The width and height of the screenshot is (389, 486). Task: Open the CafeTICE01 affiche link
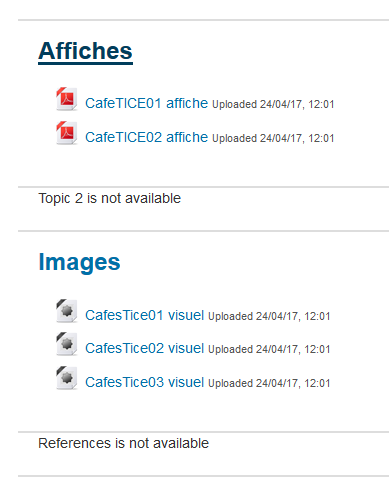click(x=146, y=103)
